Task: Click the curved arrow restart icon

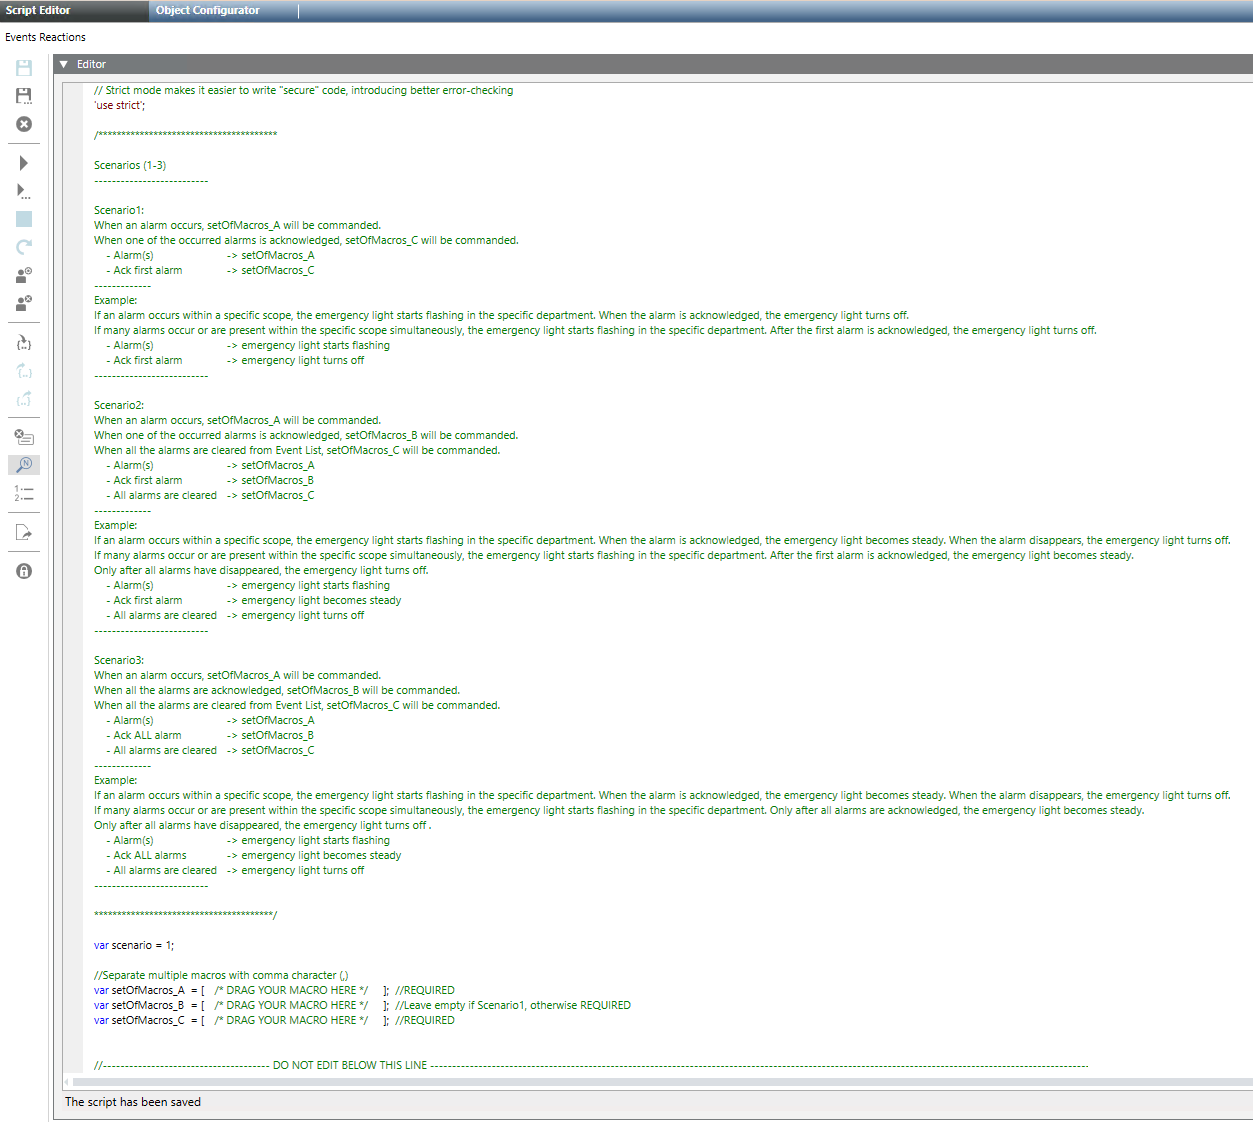Action: click(x=24, y=247)
